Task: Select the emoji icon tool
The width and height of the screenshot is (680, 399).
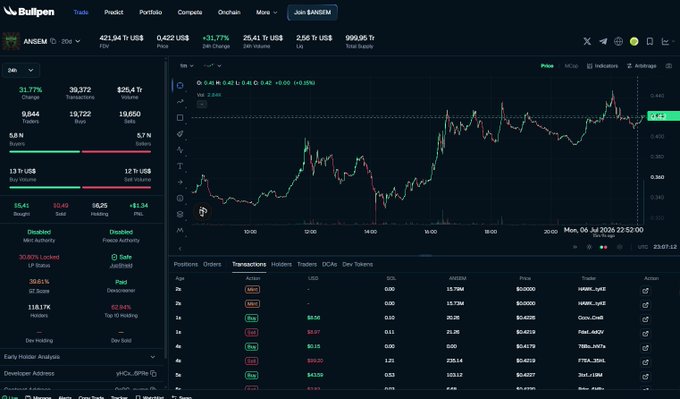Action: tap(180, 198)
